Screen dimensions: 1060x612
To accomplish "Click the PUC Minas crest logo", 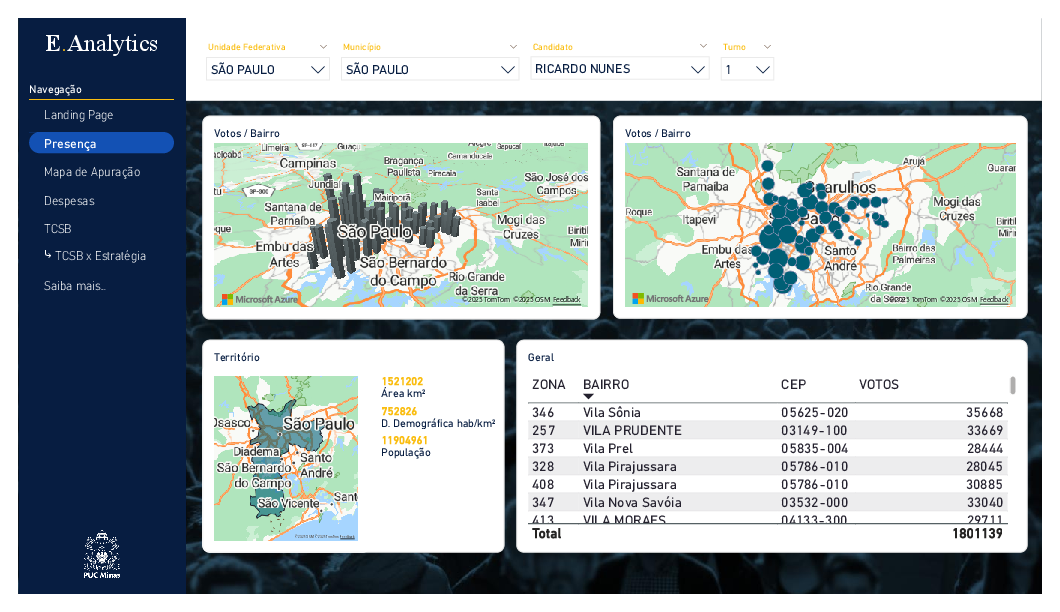I will click(x=101, y=555).
